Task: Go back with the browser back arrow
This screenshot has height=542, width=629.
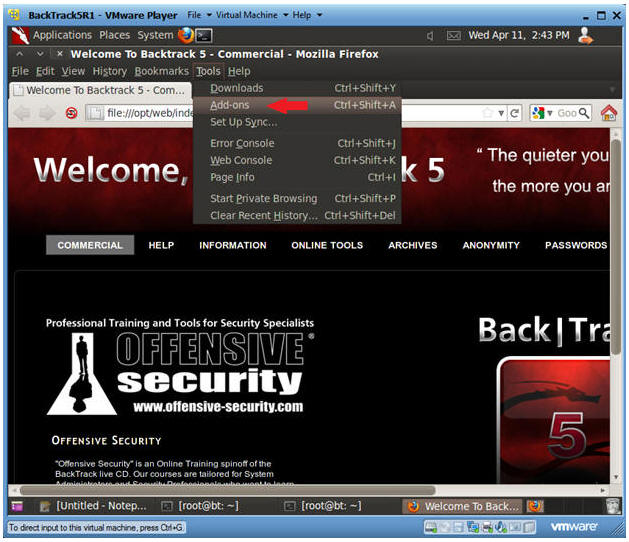Action: (22, 113)
